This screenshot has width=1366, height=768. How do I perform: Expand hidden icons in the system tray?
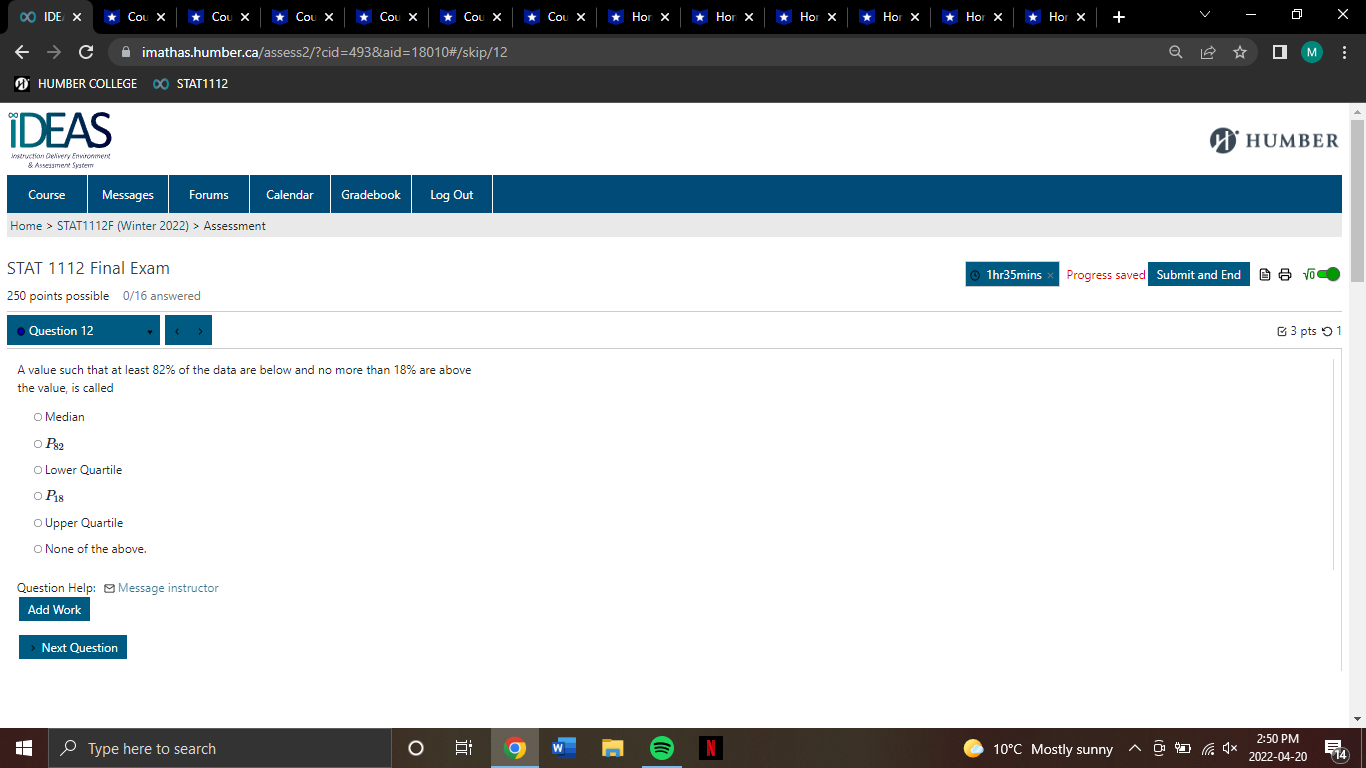point(1134,748)
